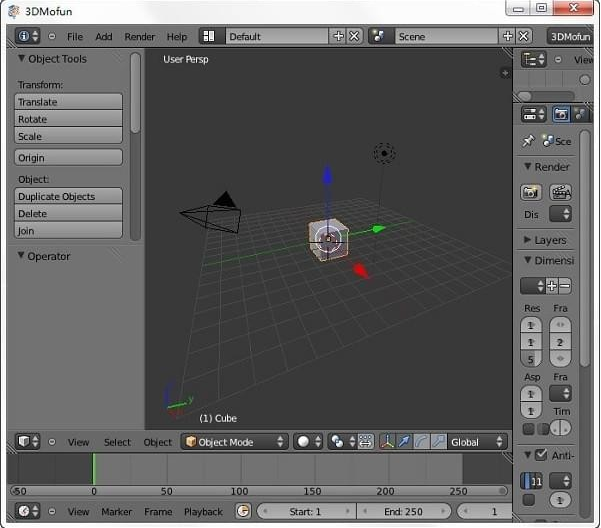Click the Delete button in Object Tools
The image size is (601, 528).
click(68, 213)
